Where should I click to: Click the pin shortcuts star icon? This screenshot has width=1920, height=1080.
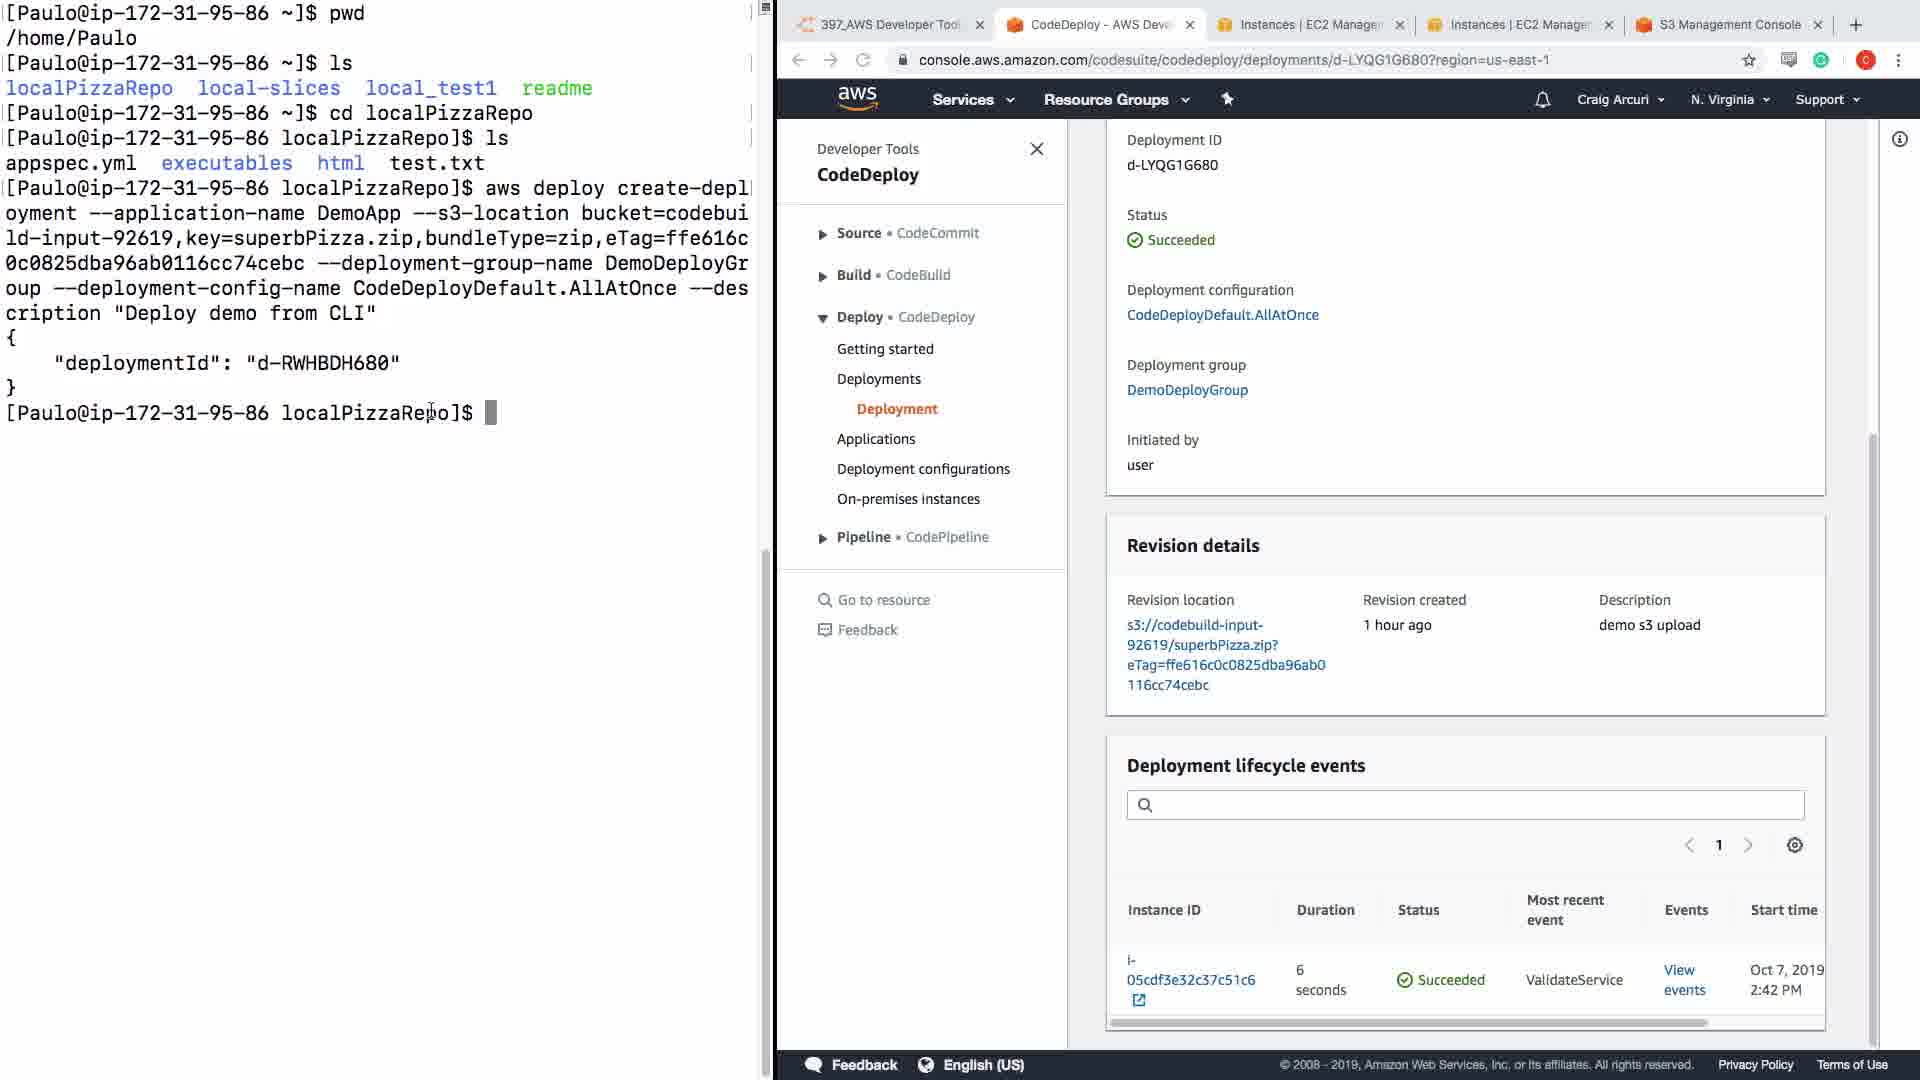click(x=1227, y=99)
